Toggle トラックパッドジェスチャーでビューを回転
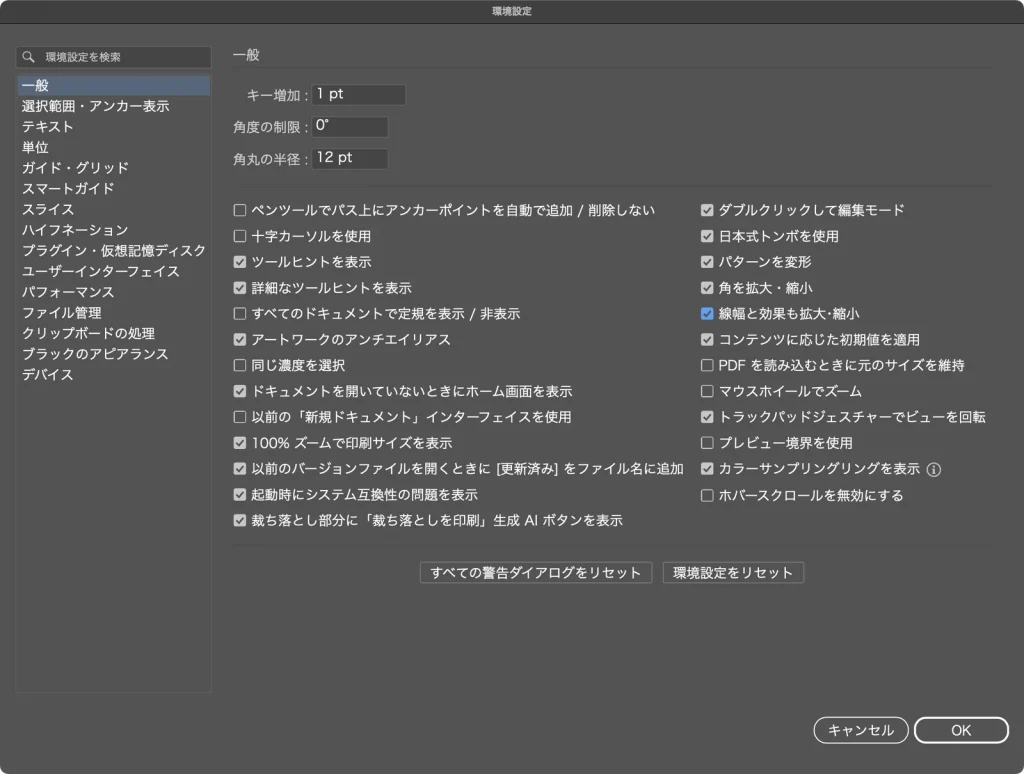The width and height of the screenshot is (1024, 774). pos(707,417)
